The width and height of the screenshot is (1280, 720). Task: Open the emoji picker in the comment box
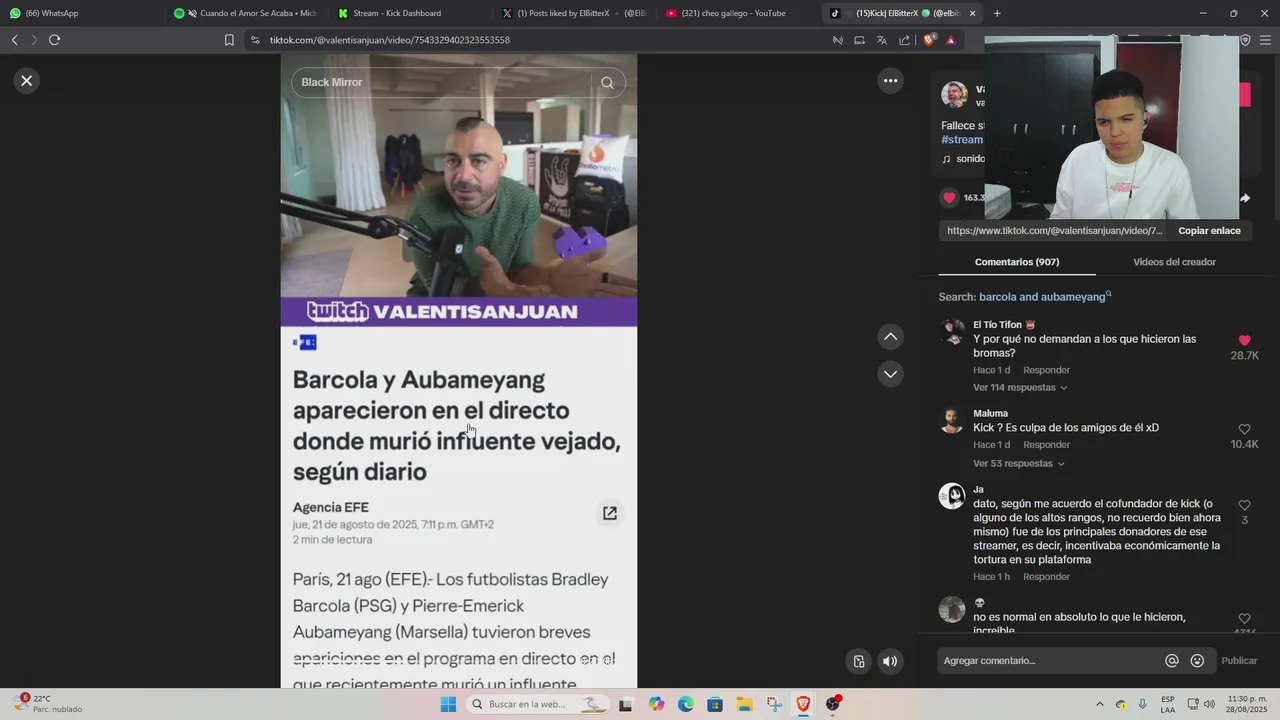point(1197,661)
